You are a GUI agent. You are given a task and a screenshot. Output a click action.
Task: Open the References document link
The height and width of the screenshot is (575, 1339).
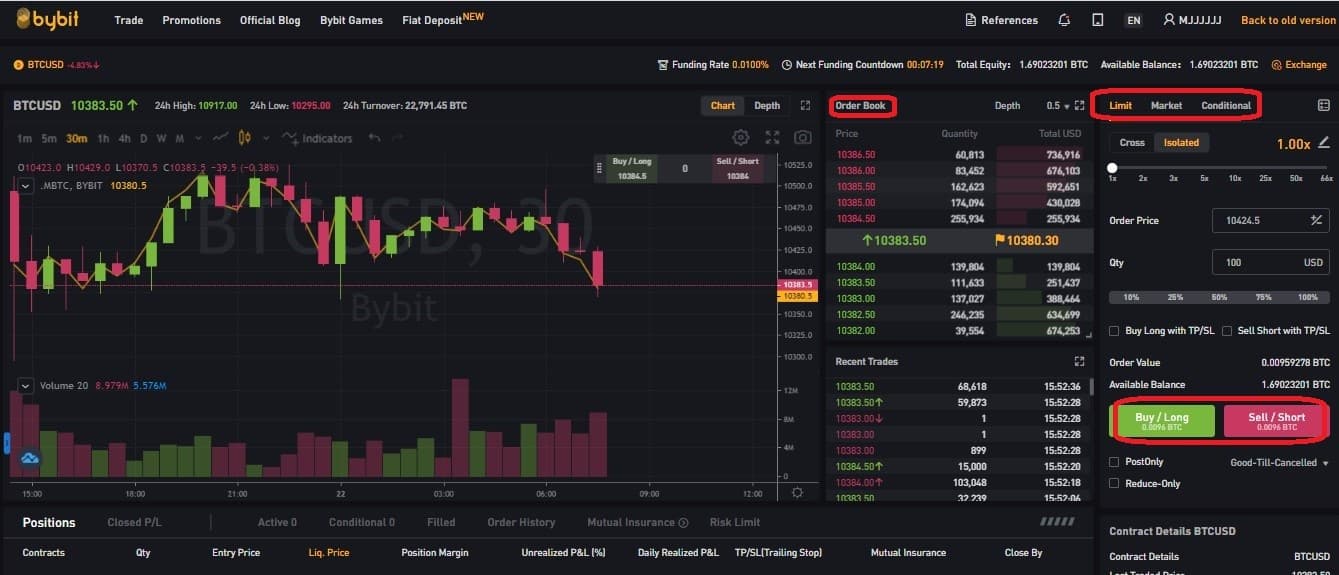(1001, 20)
